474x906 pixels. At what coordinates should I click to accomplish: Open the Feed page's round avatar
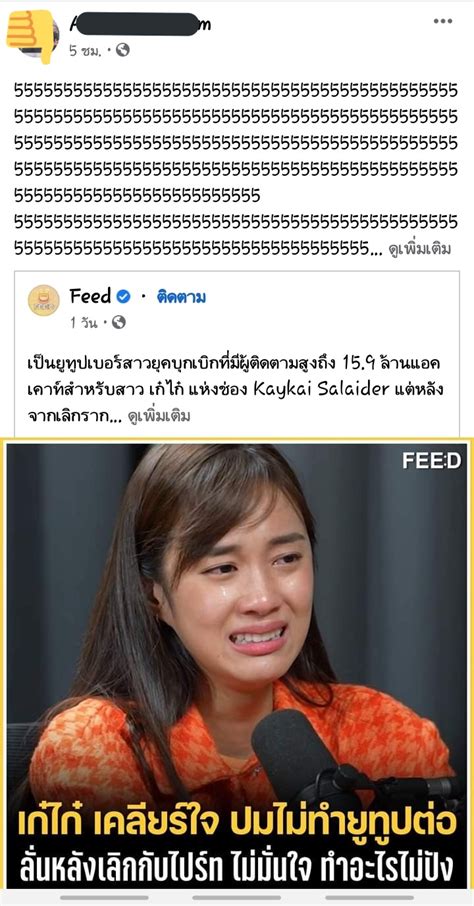[x=44, y=300]
